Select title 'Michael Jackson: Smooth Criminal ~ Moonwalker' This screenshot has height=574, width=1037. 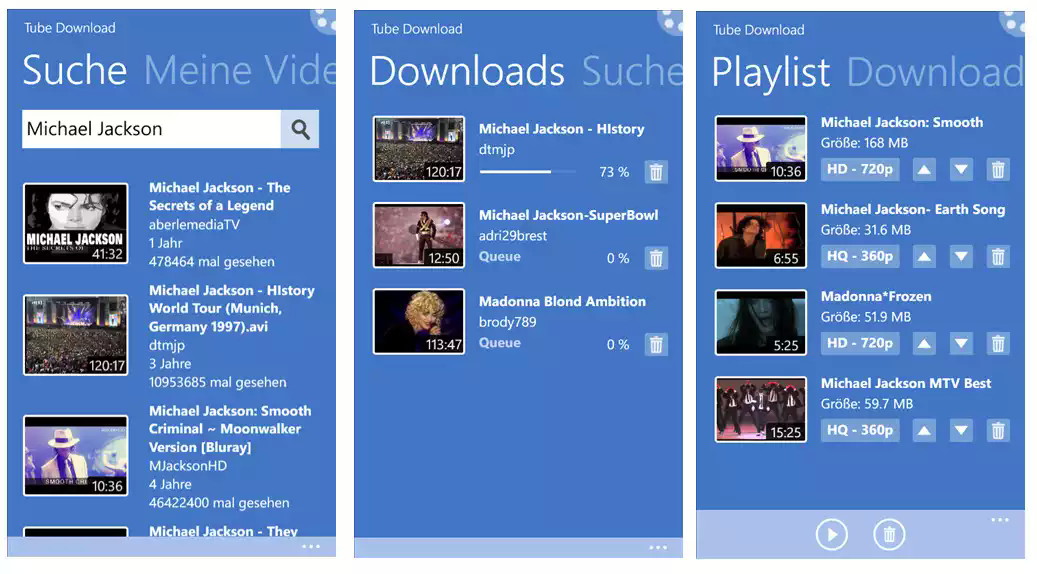(229, 429)
